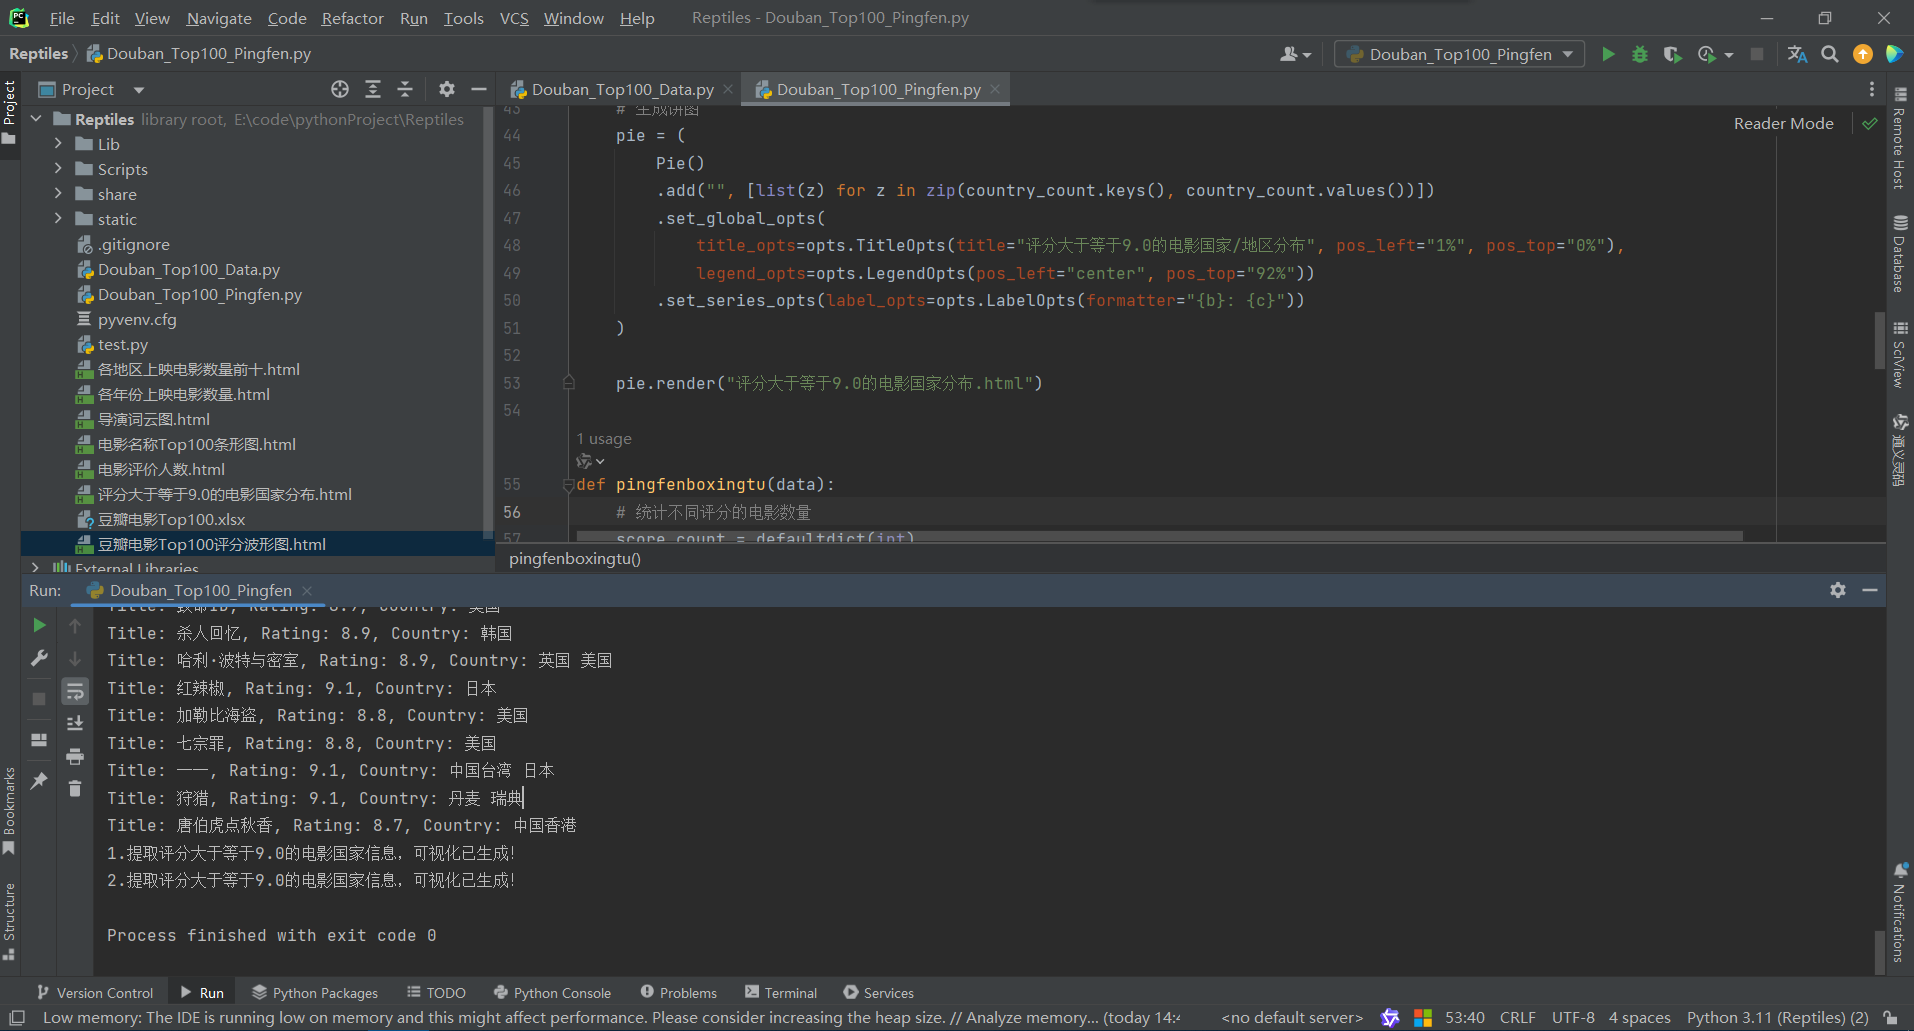The height and width of the screenshot is (1031, 1914).
Task: Close the Douban_Top100_Pingfen.py editor tab
Action: 995,89
